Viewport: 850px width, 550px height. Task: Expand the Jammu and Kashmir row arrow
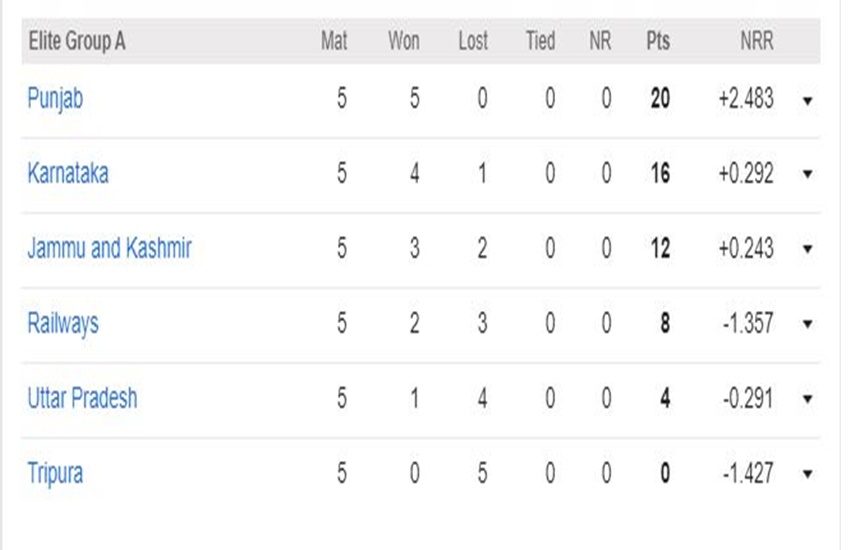[808, 249]
